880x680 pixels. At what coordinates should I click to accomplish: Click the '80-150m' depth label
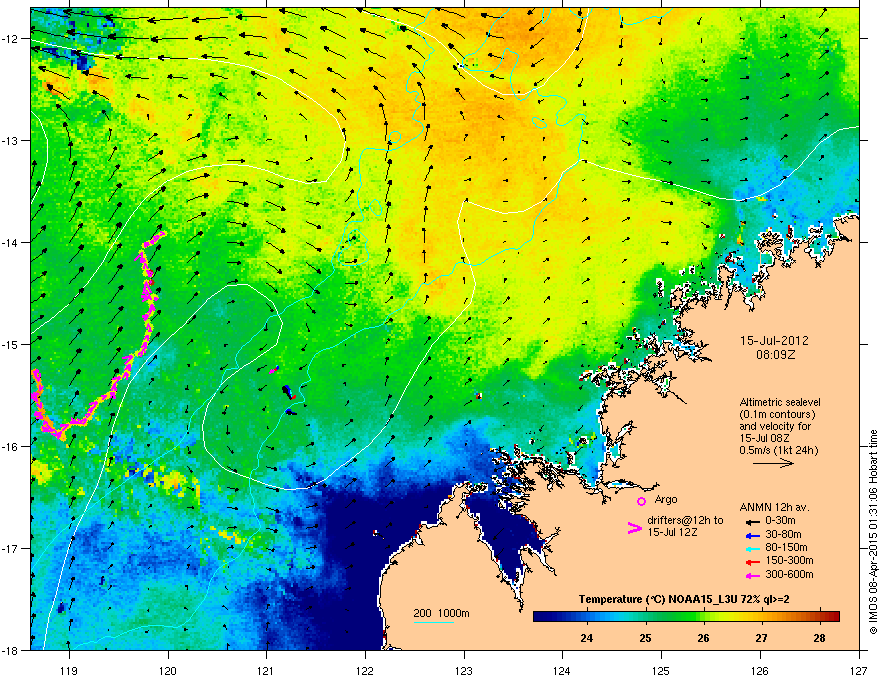click(x=786, y=547)
